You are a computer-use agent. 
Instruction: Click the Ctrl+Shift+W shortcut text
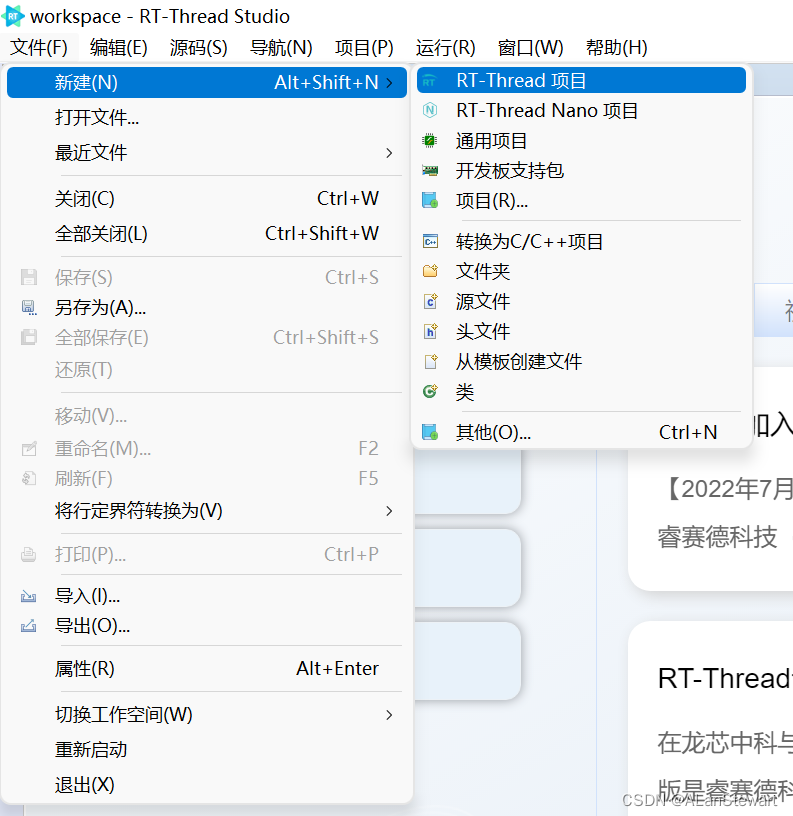click(322, 234)
